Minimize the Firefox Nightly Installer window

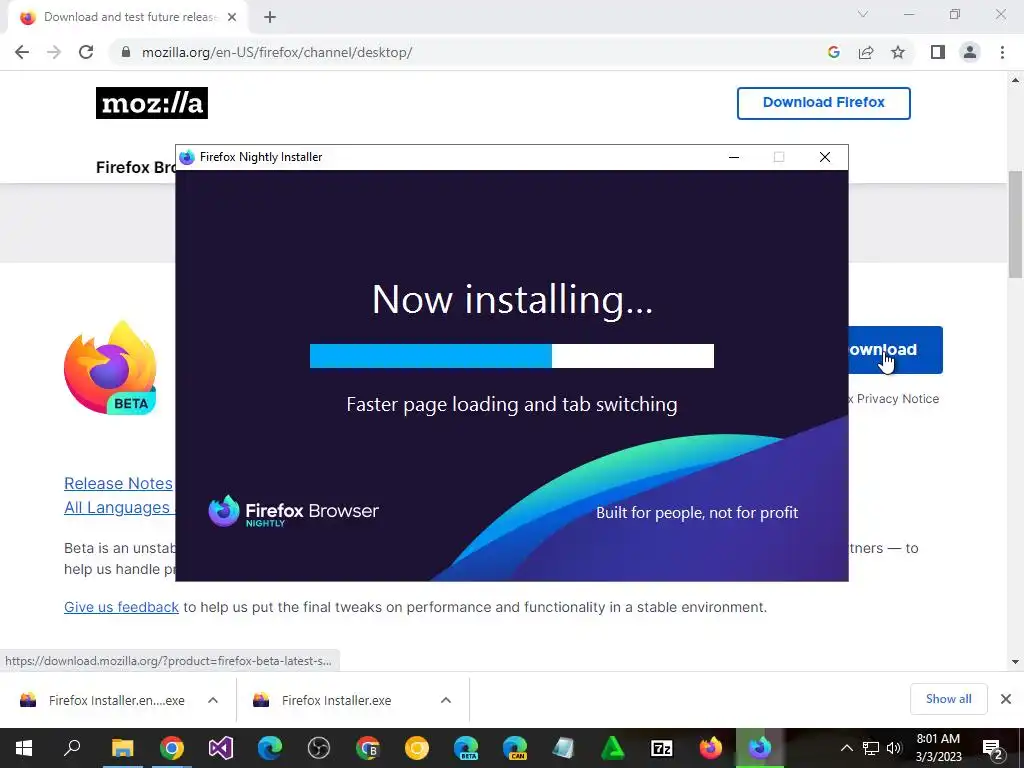coord(734,157)
